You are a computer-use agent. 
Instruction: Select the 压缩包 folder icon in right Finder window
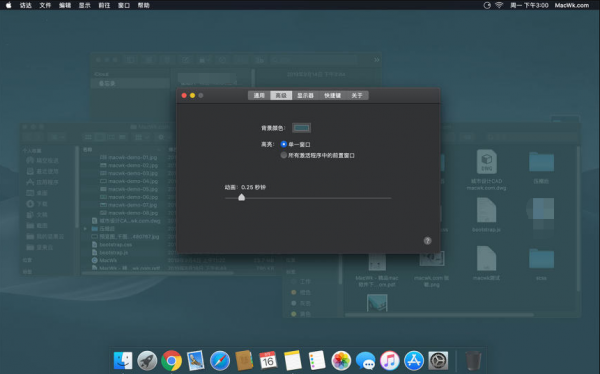(x=541, y=162)
